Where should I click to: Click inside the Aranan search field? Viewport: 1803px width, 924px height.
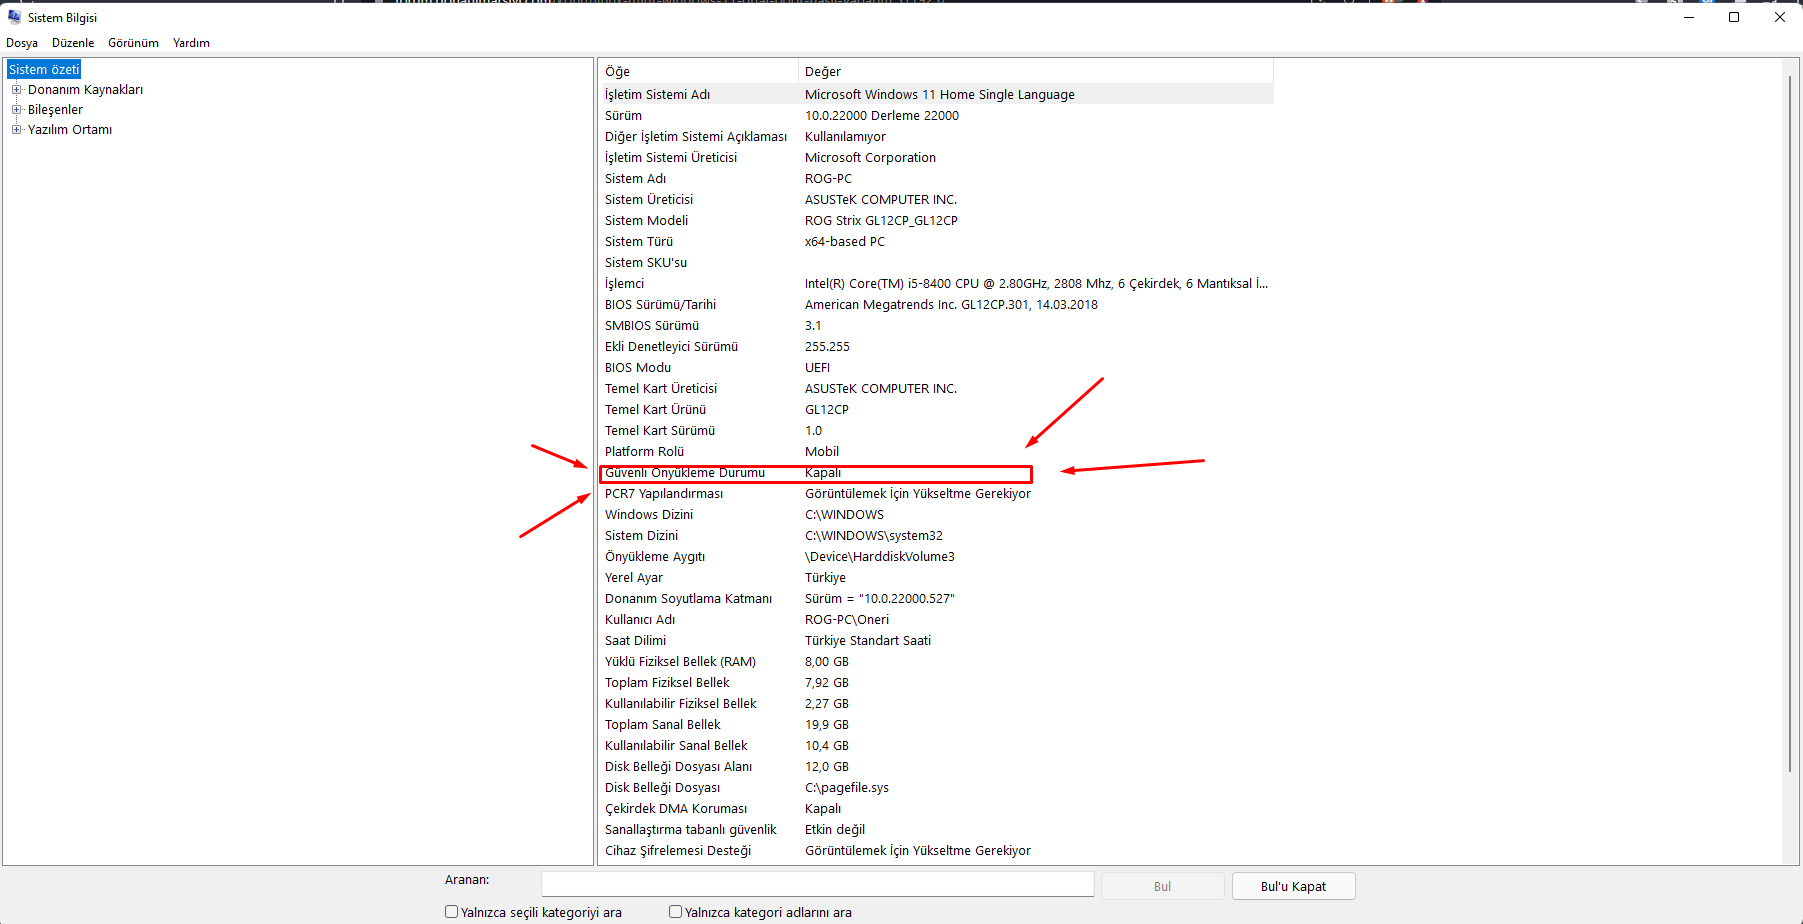click(817, 883)
